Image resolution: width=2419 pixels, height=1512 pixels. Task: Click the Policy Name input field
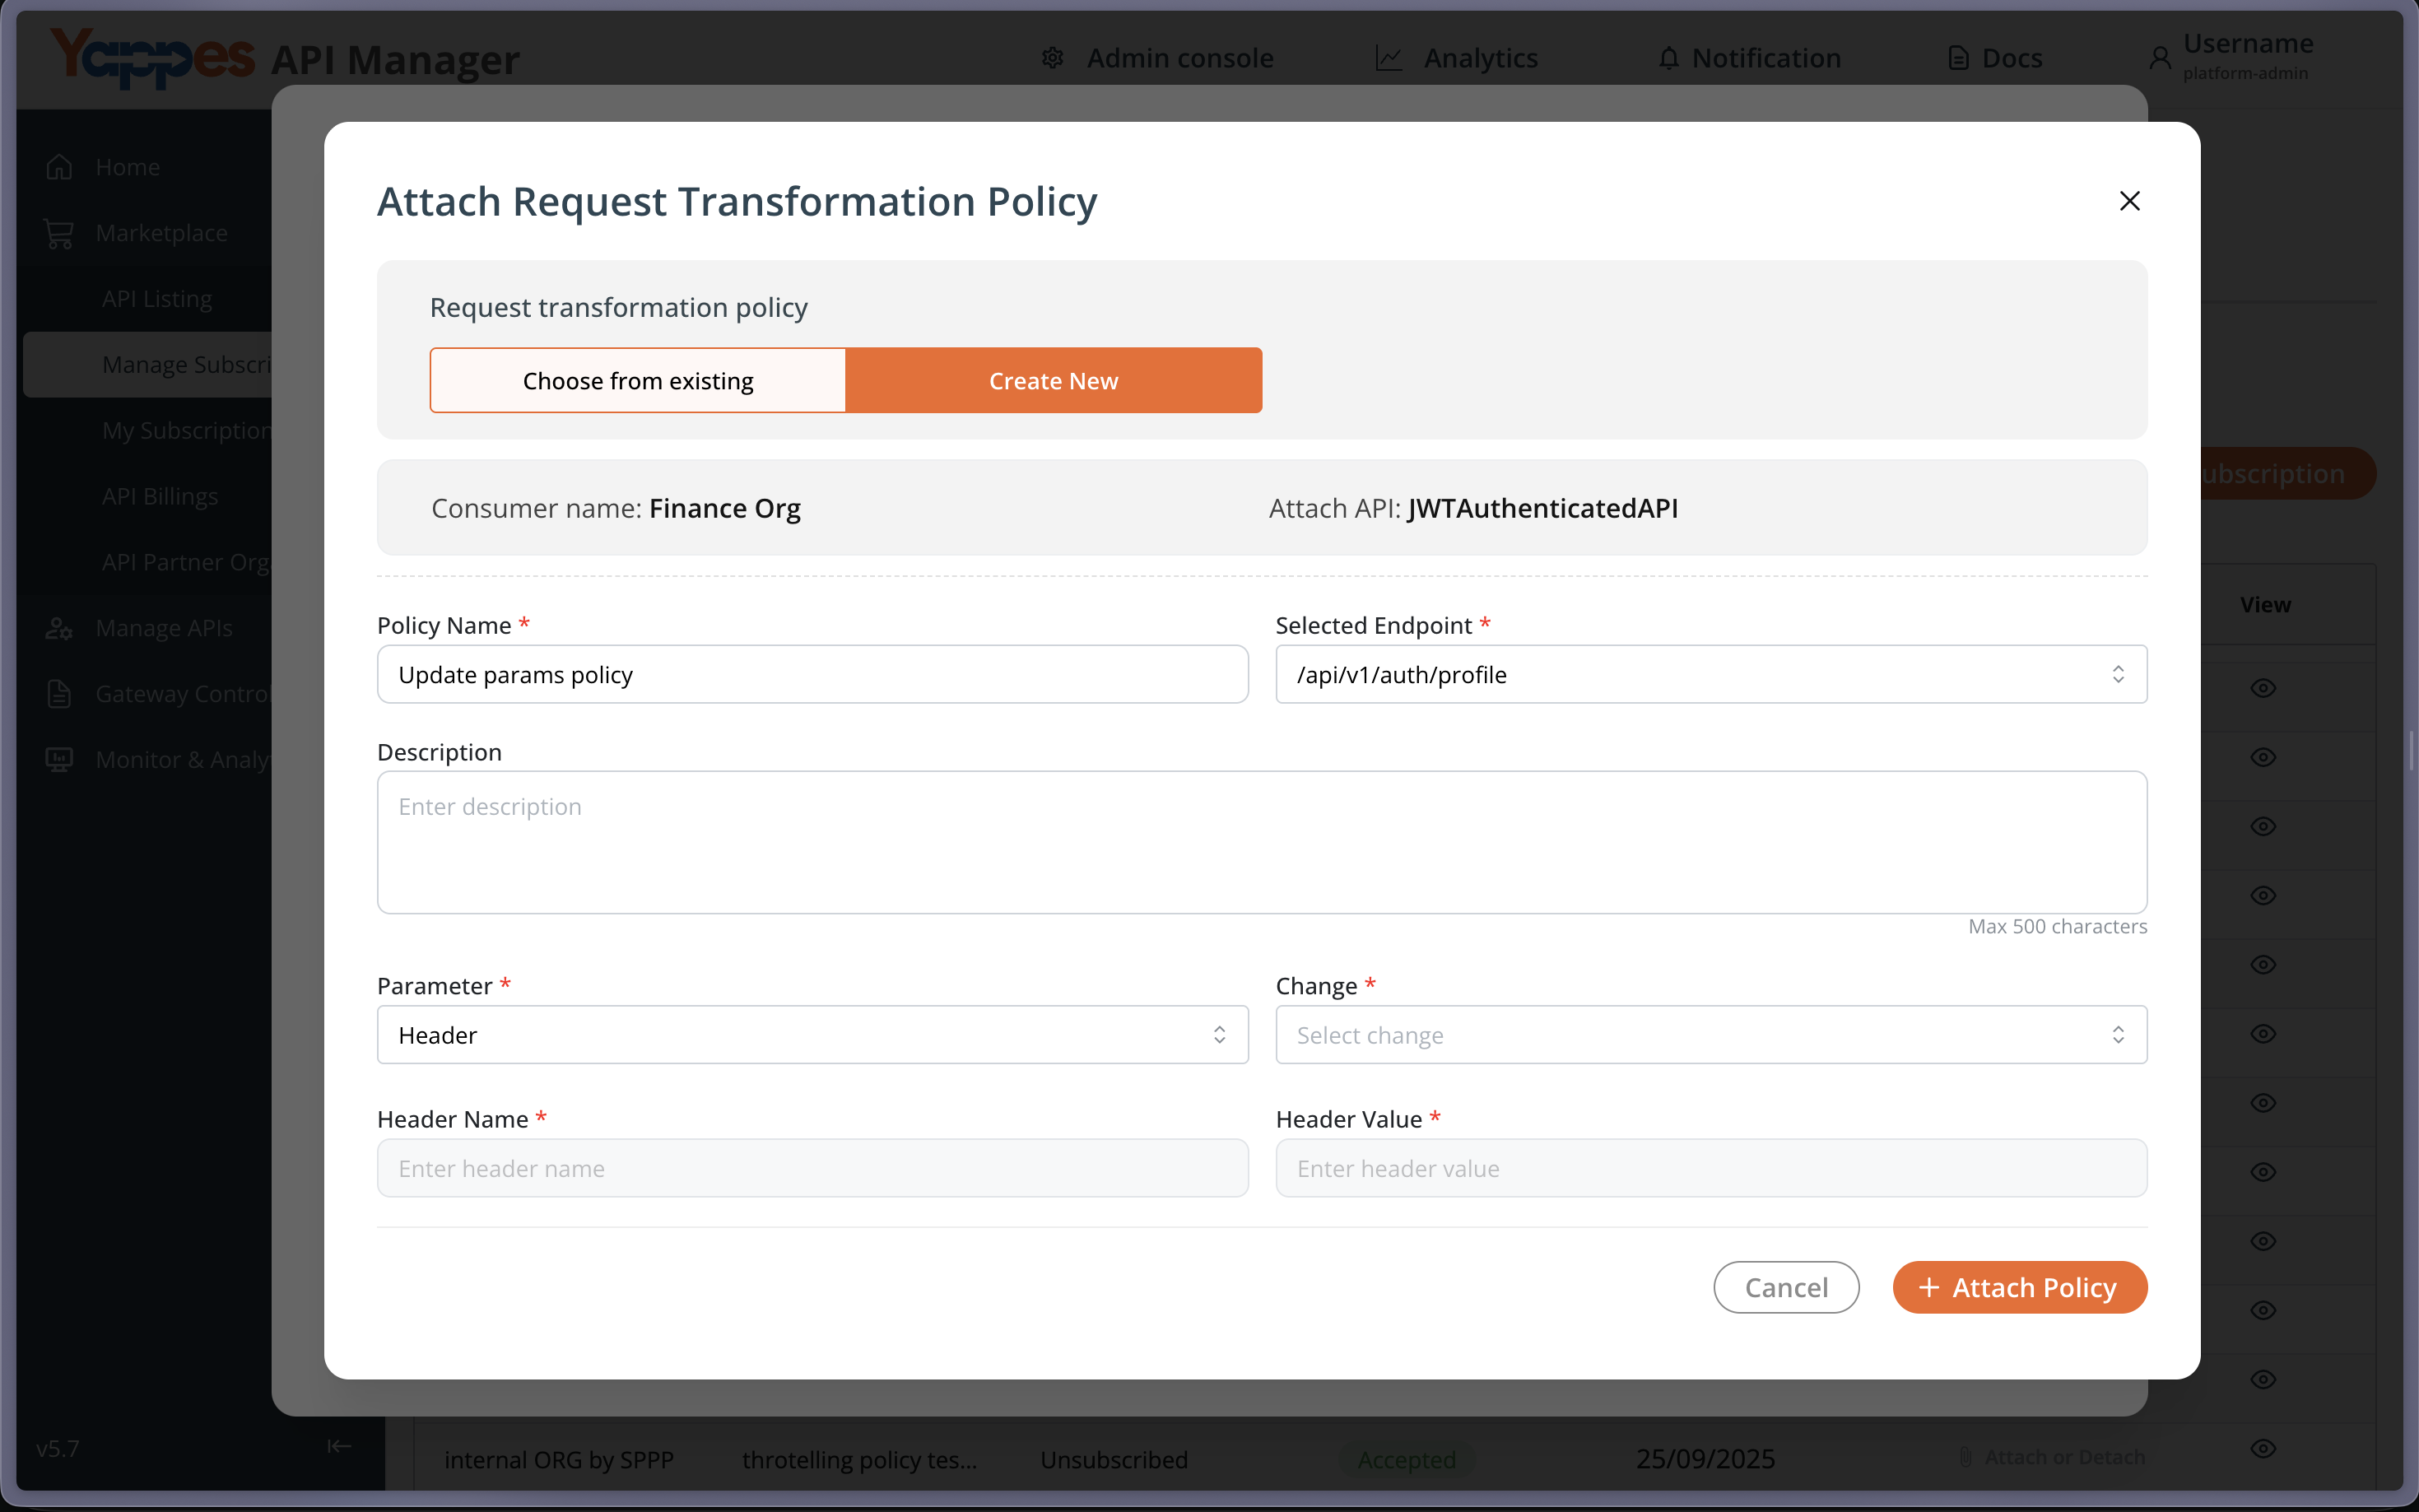pos(812,674)
